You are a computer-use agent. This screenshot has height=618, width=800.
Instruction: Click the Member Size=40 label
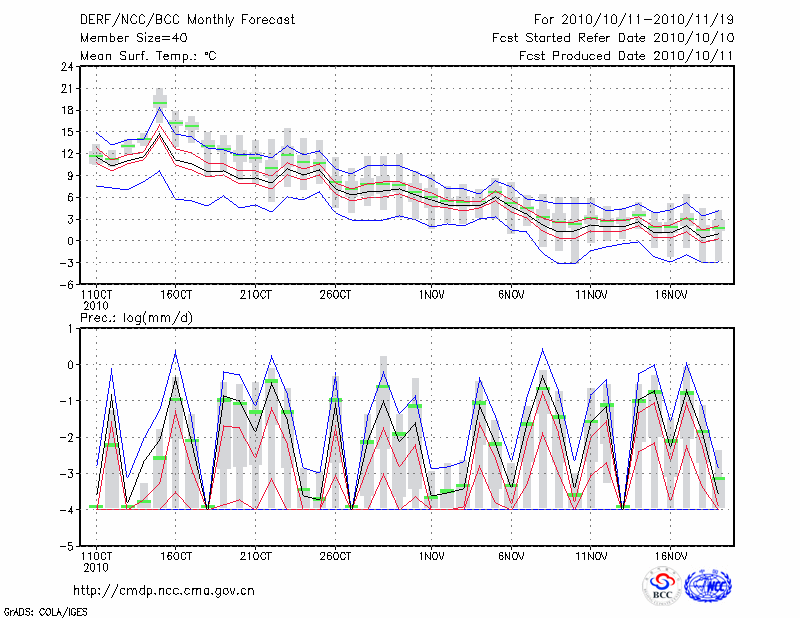[127, 37]
